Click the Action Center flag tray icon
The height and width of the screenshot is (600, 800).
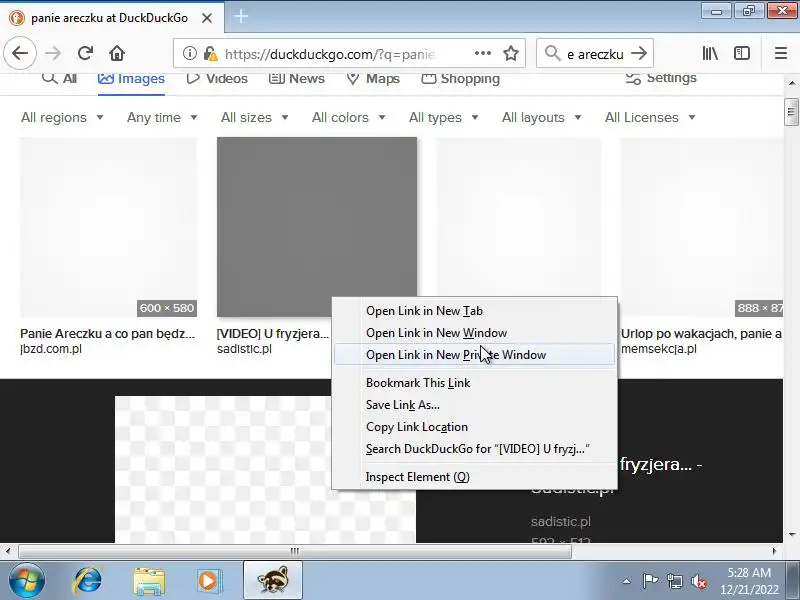point(650,581)
